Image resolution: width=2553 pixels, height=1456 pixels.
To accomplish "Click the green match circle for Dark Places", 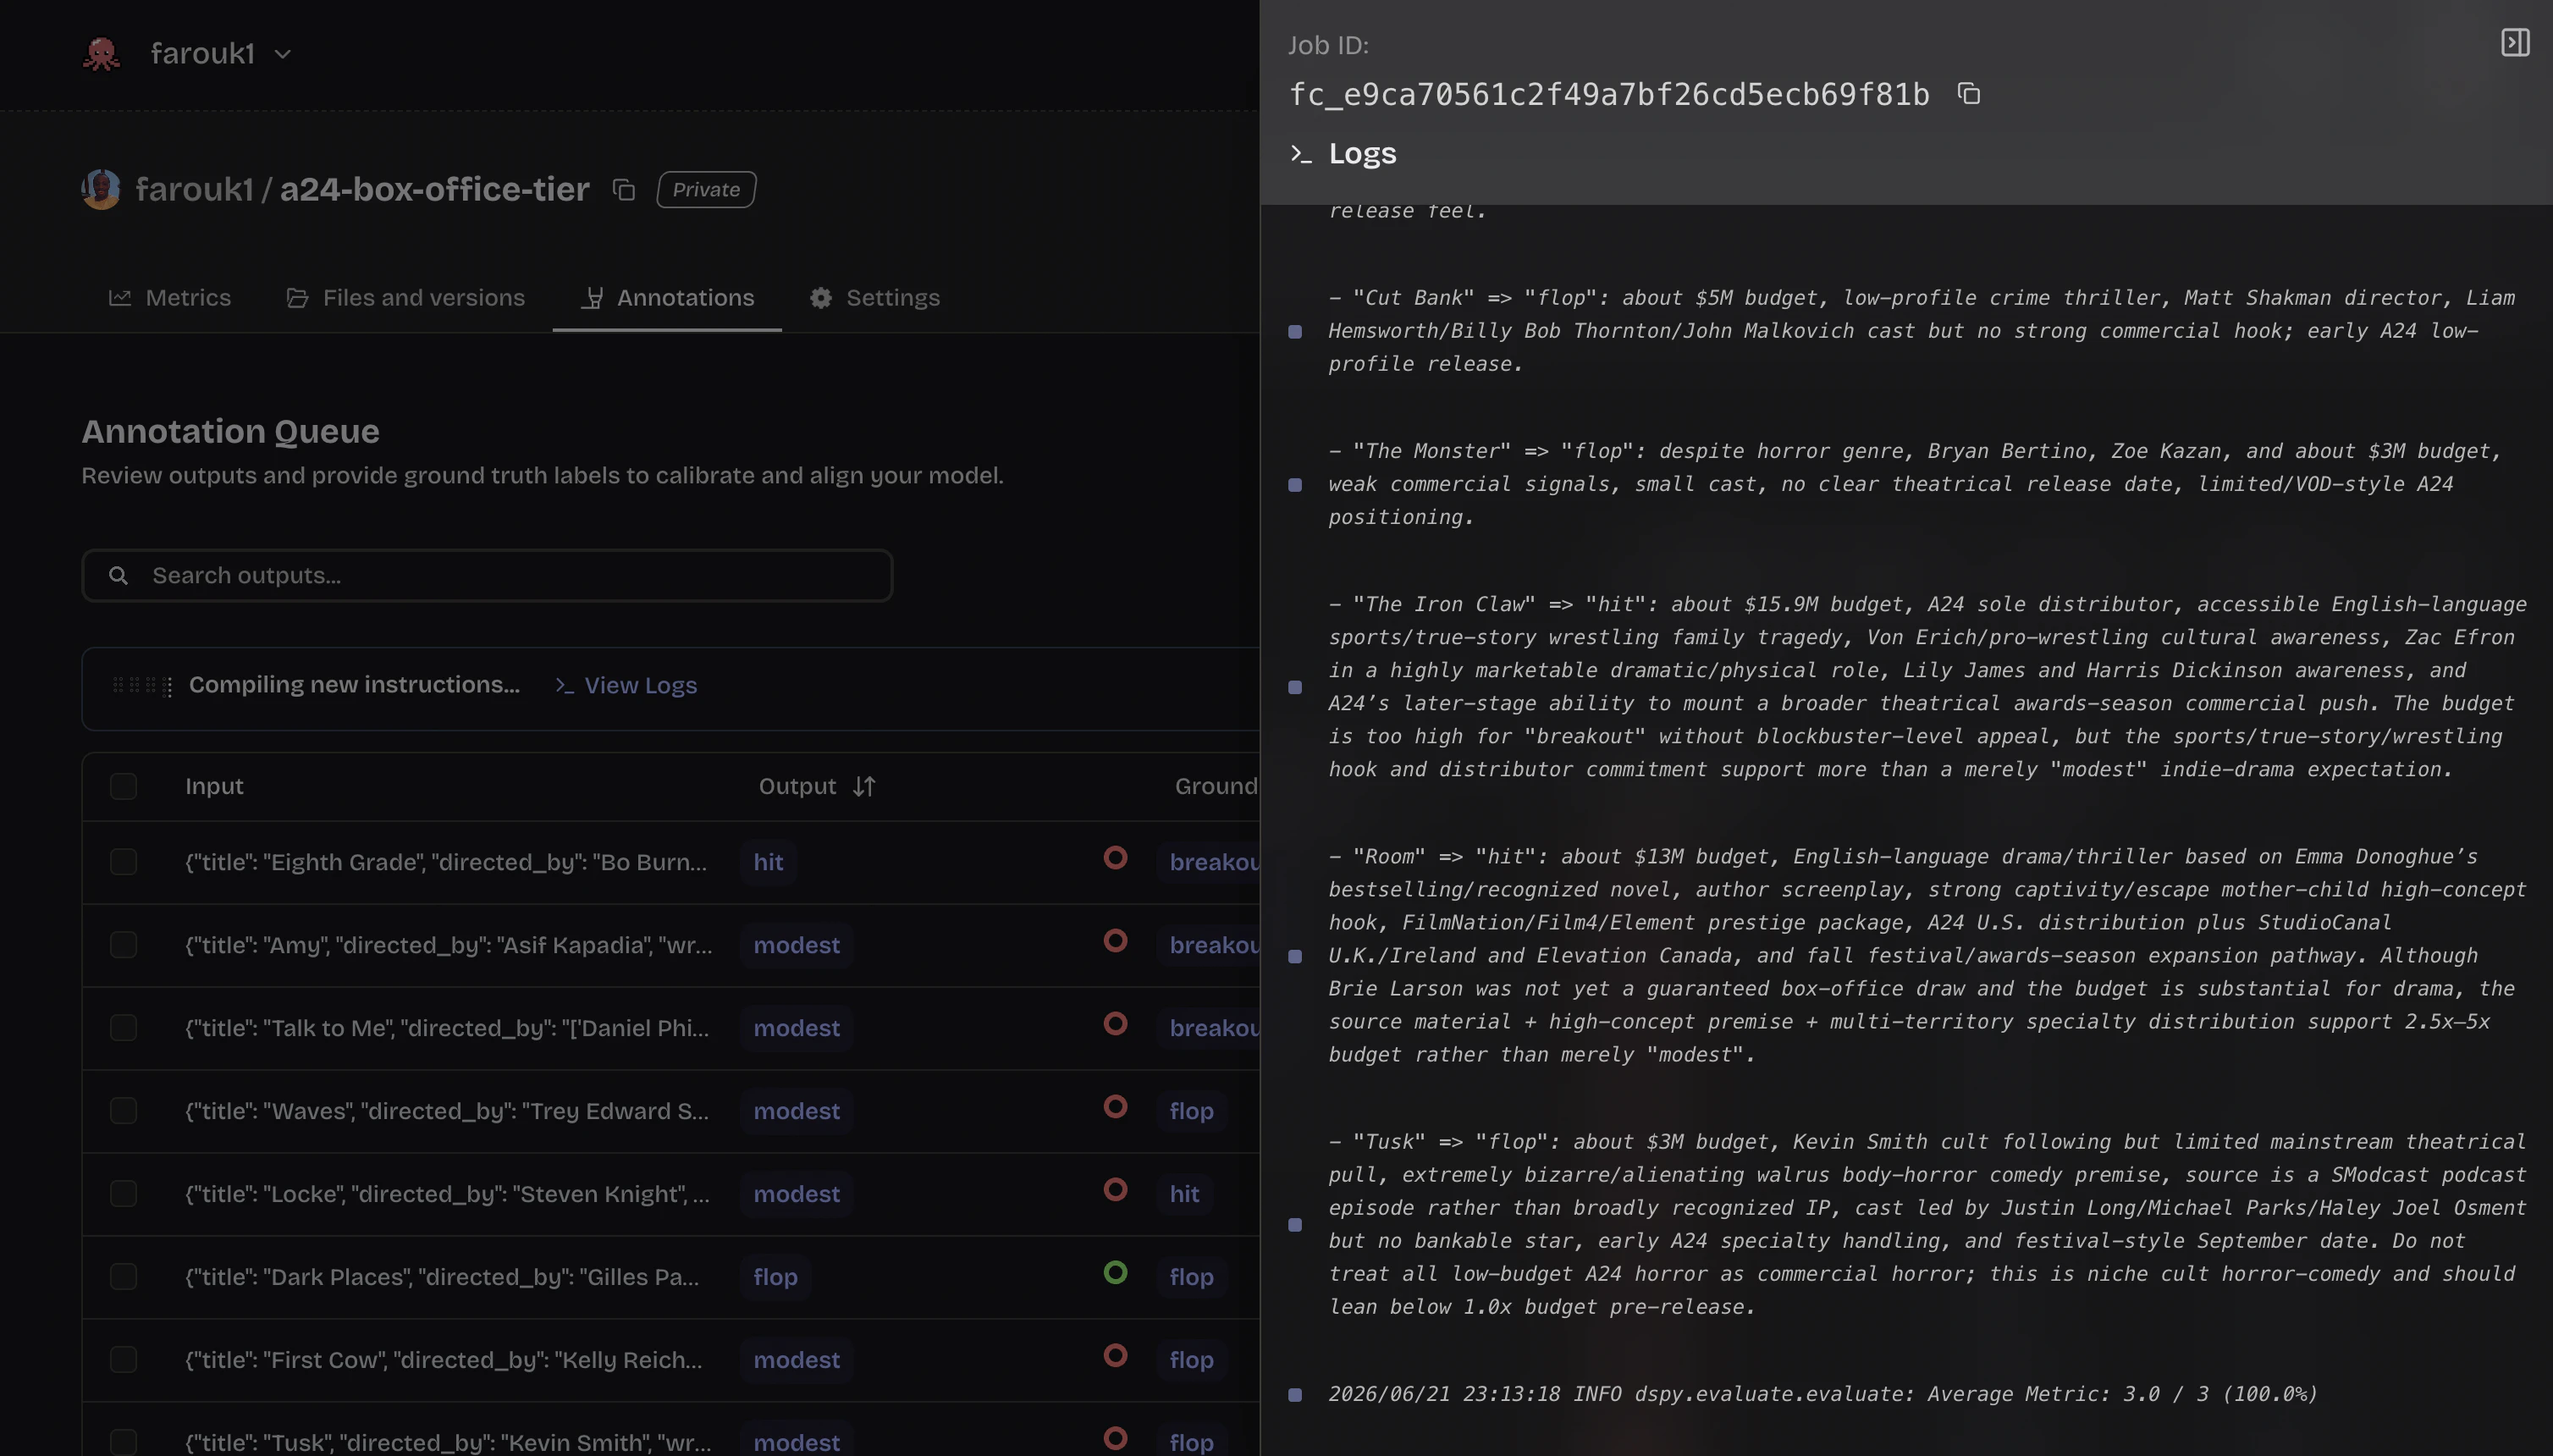I will click(x=1115, y=1272).
